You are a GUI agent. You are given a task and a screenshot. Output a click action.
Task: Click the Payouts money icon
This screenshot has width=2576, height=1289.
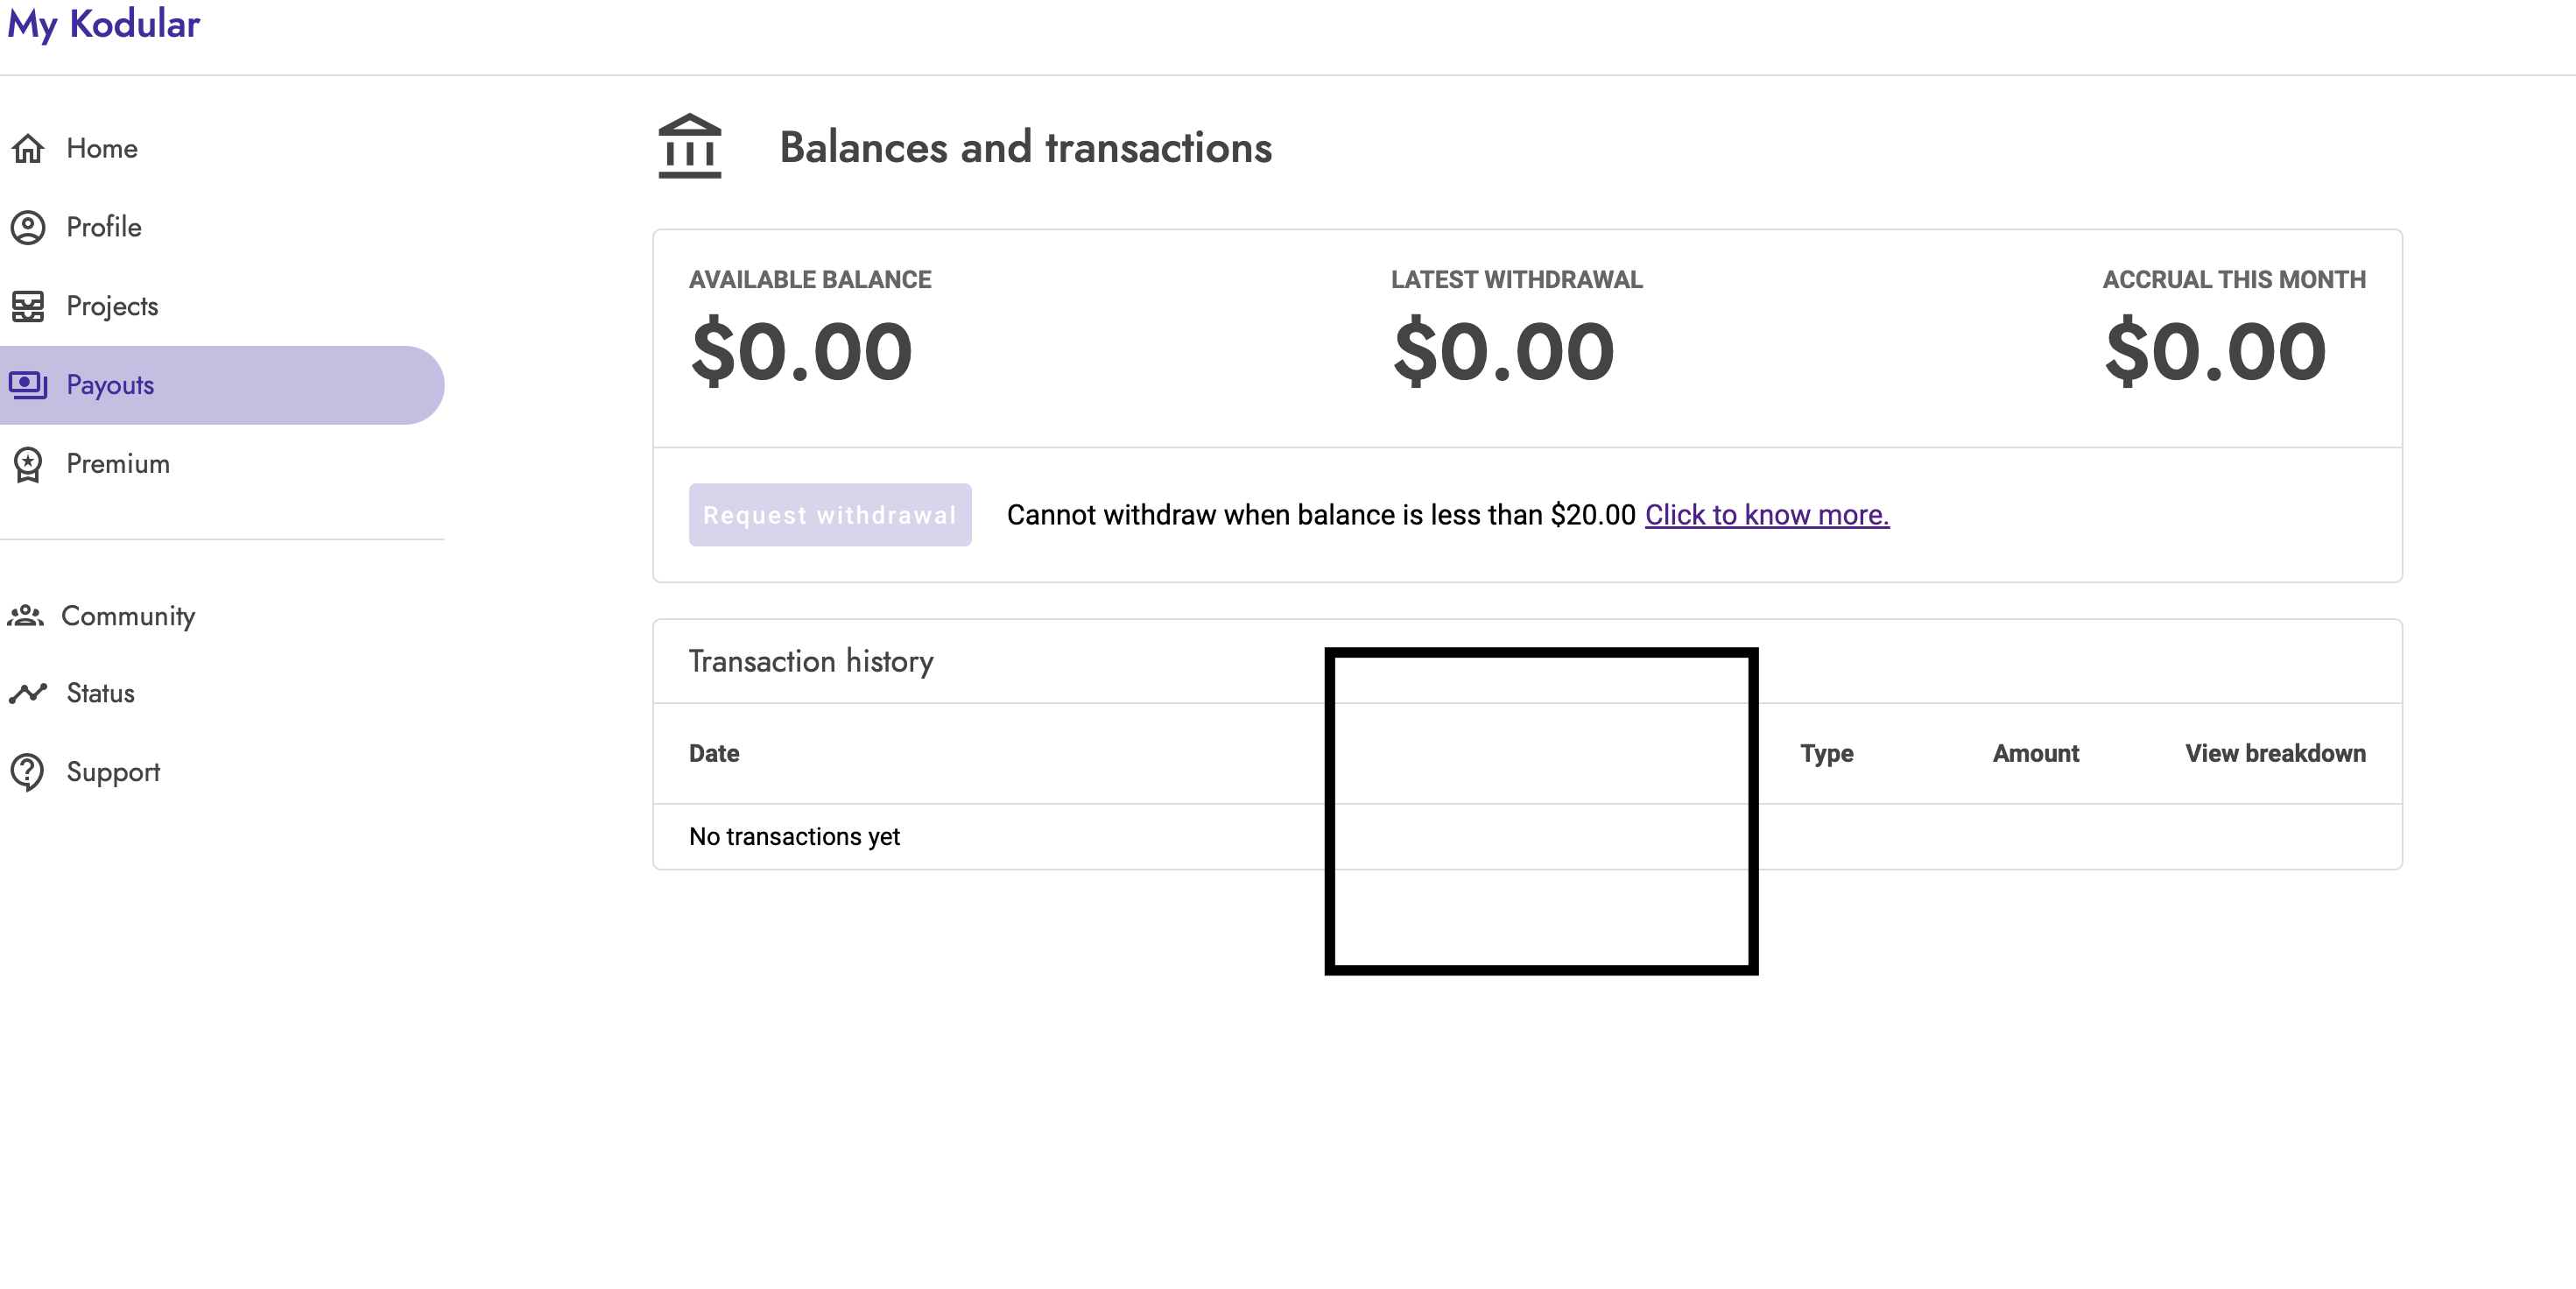tap(28, 385)
